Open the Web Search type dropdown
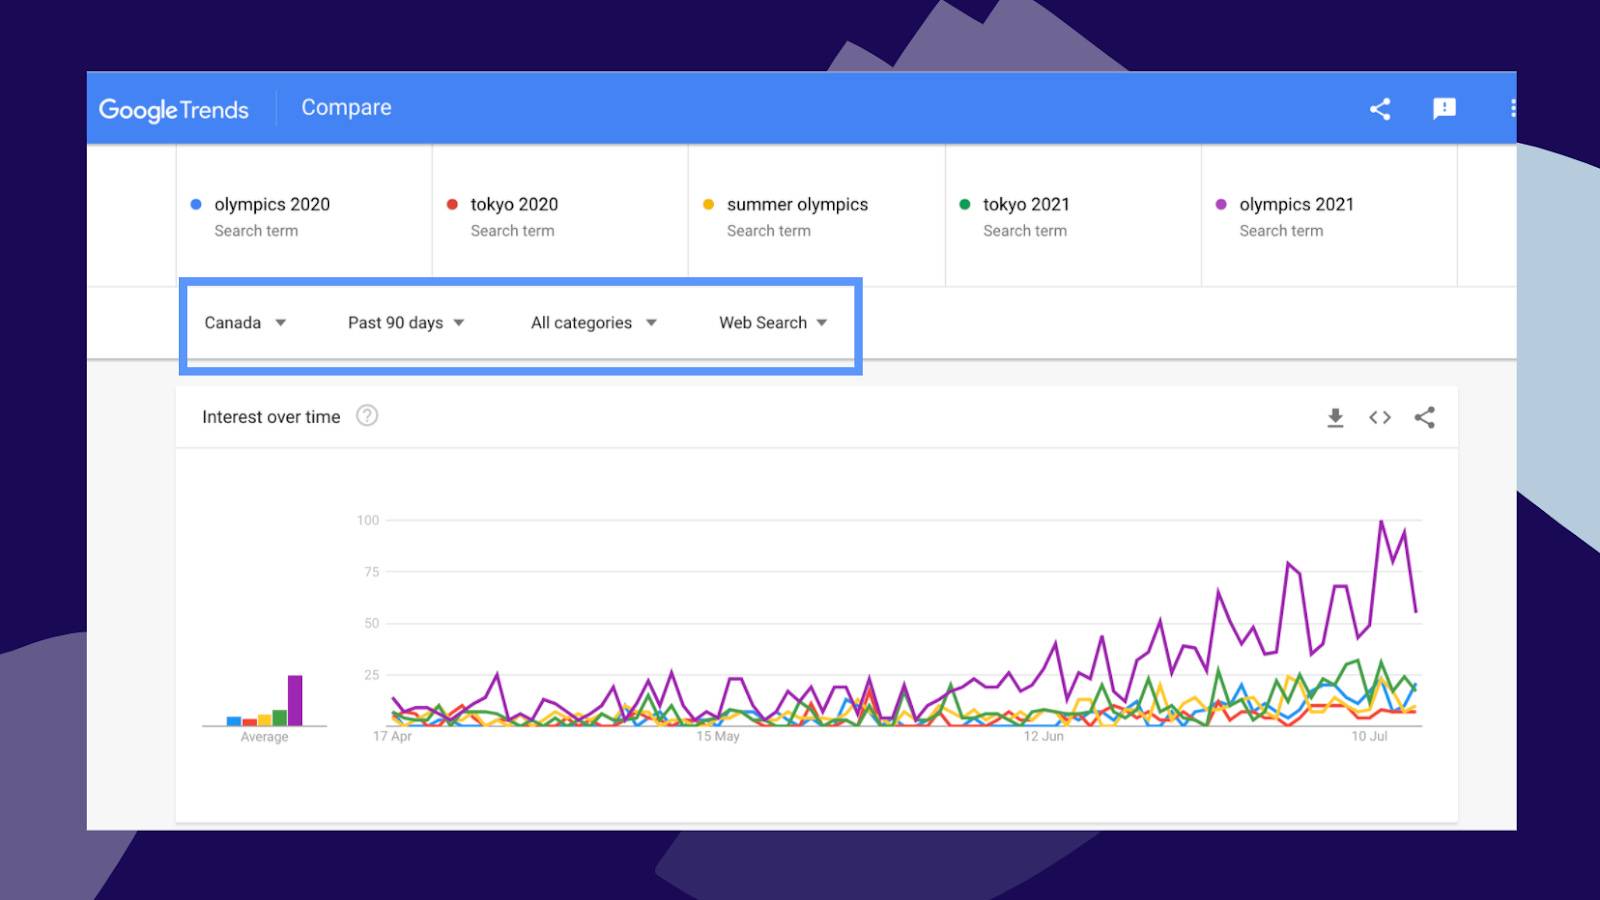 tap(773, 323)
